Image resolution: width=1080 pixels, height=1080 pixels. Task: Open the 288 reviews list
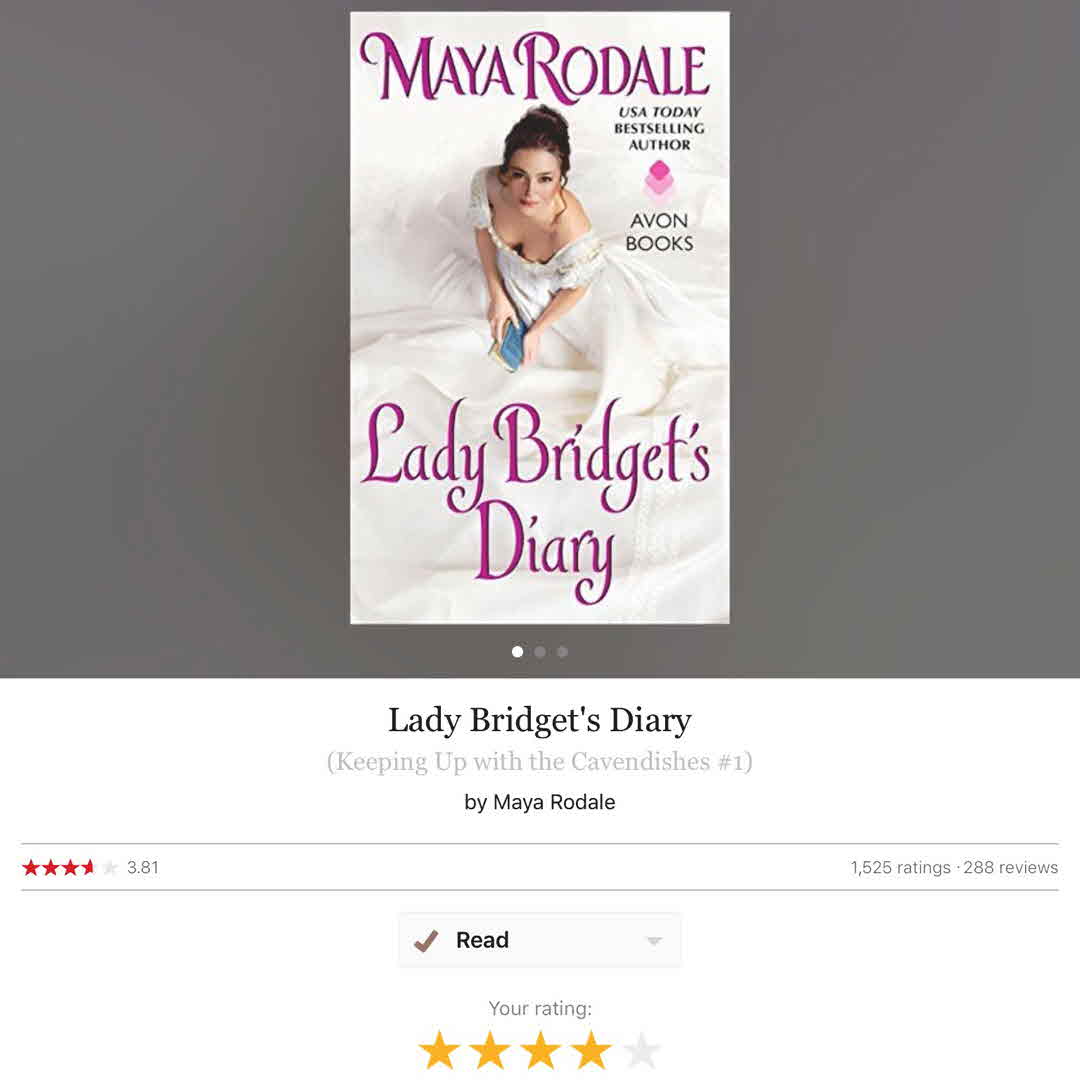coord(1010,867)
